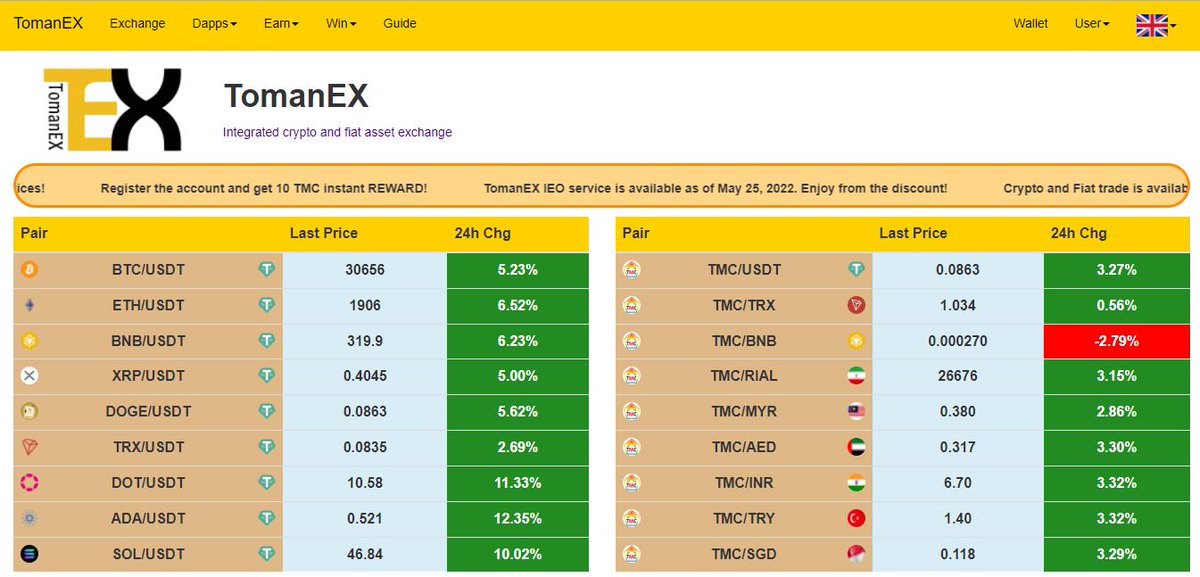
Task: Click the Singapore flag in TMC/SGD row
Action: (x=856, y=553)
